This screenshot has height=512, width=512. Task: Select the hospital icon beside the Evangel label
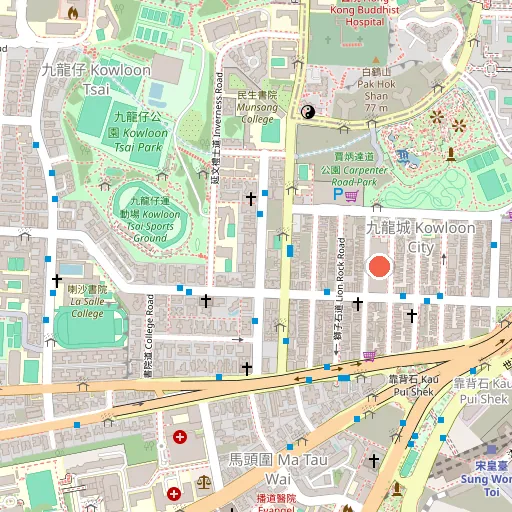point(174,494)
